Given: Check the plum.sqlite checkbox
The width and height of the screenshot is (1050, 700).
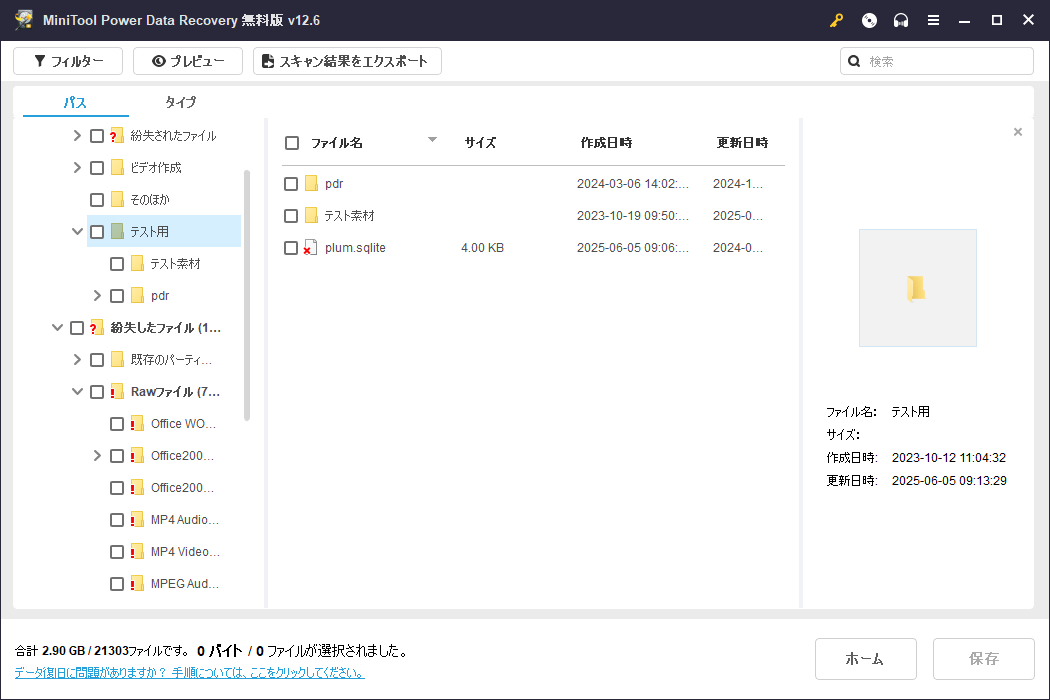Looking at the screenshot, I should click(291, 248).
